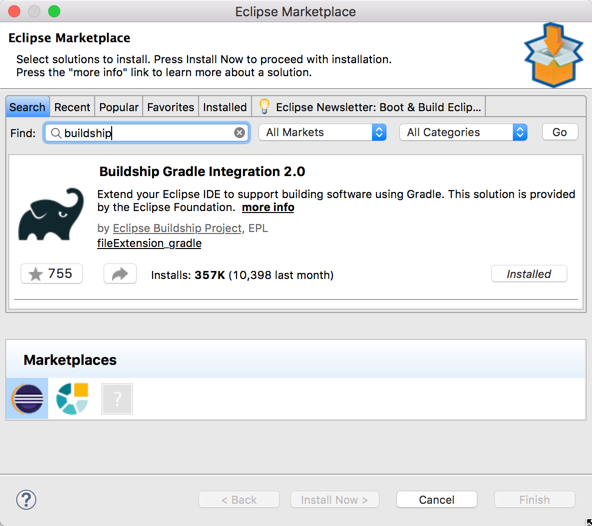
Task: Clear the search field text with the X icon
Action: pyautogui.click(x=239, y=133)
